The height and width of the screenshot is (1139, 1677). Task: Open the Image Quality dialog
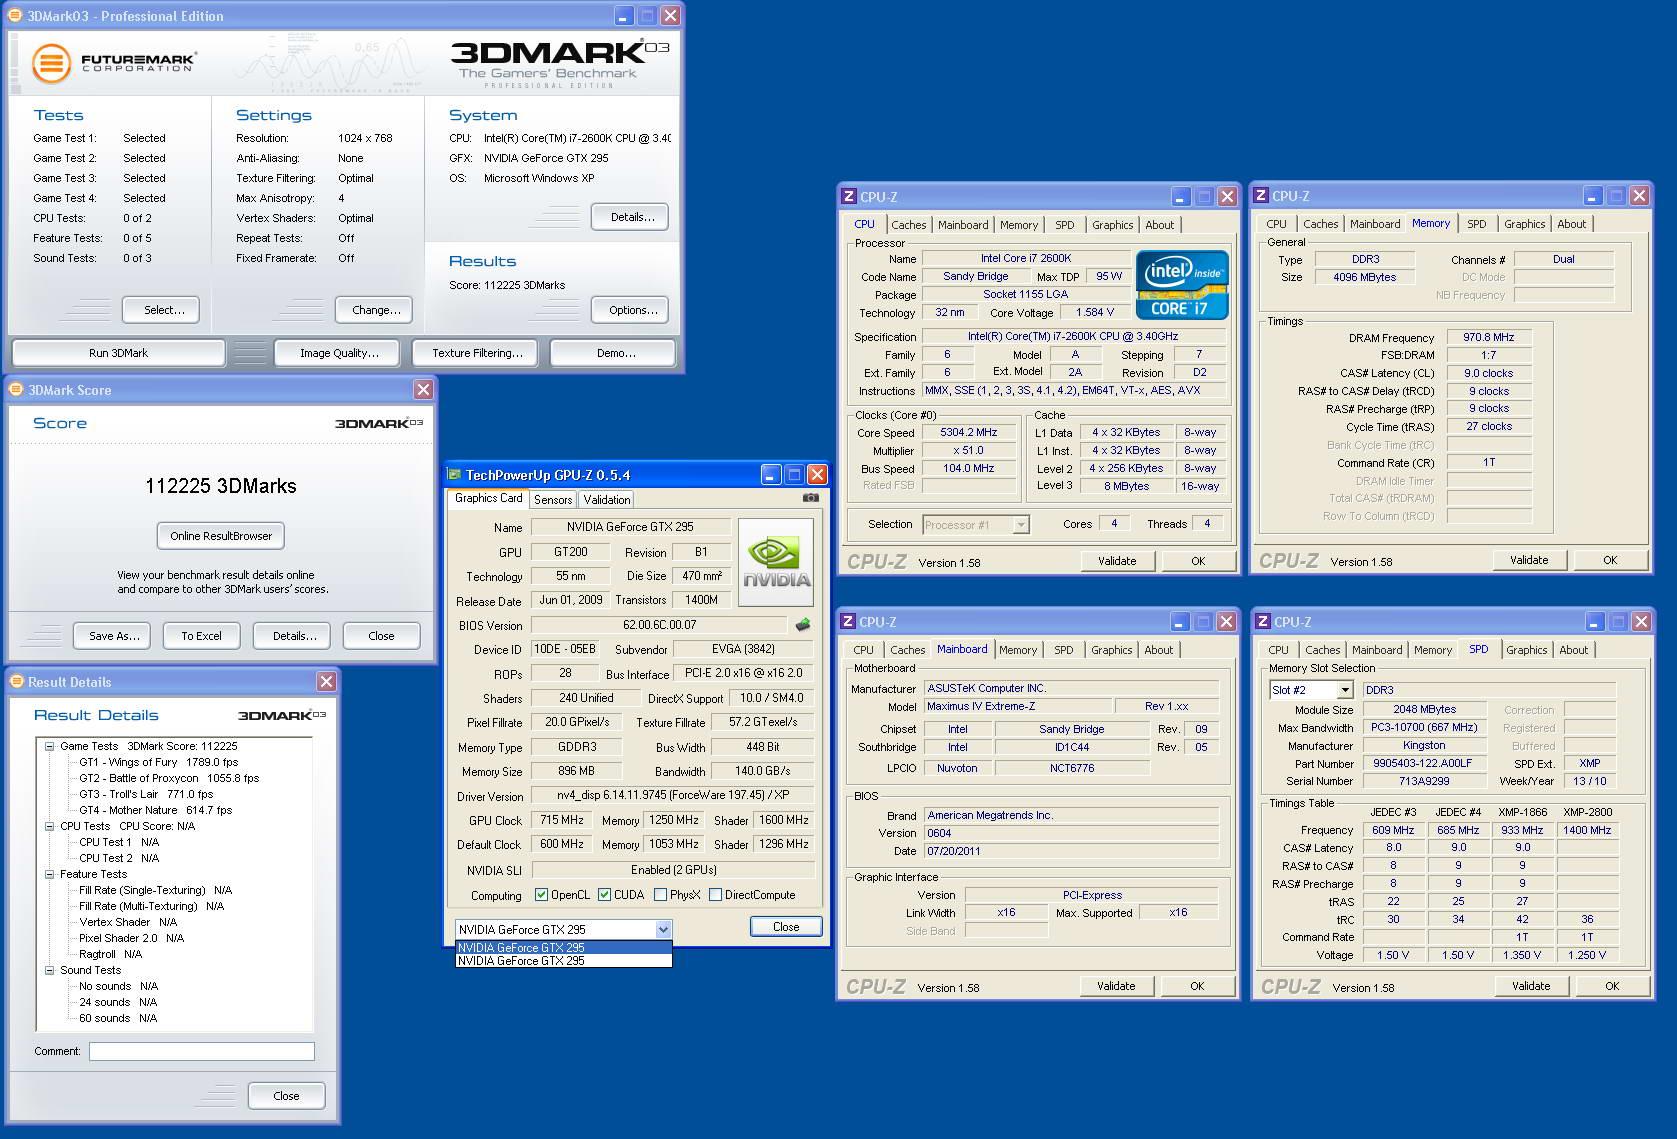point(340,353)
